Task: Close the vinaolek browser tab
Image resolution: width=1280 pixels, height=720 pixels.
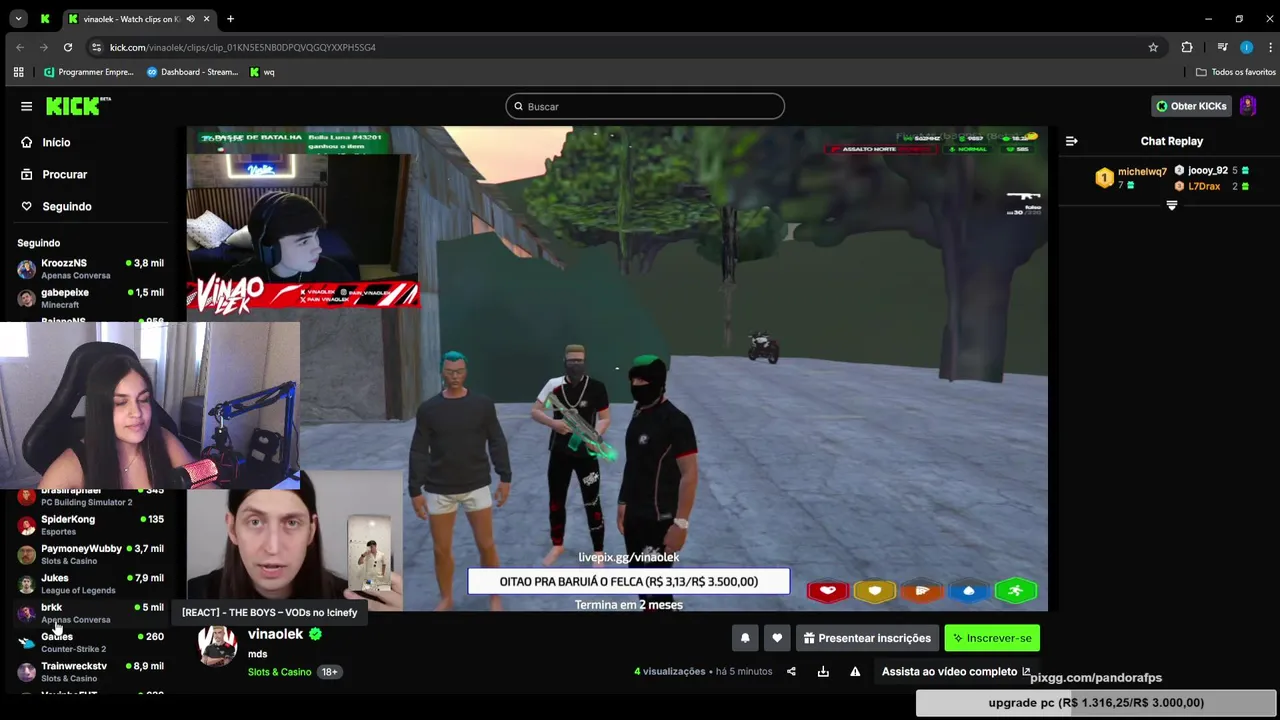Action: (x=207, y=19)
